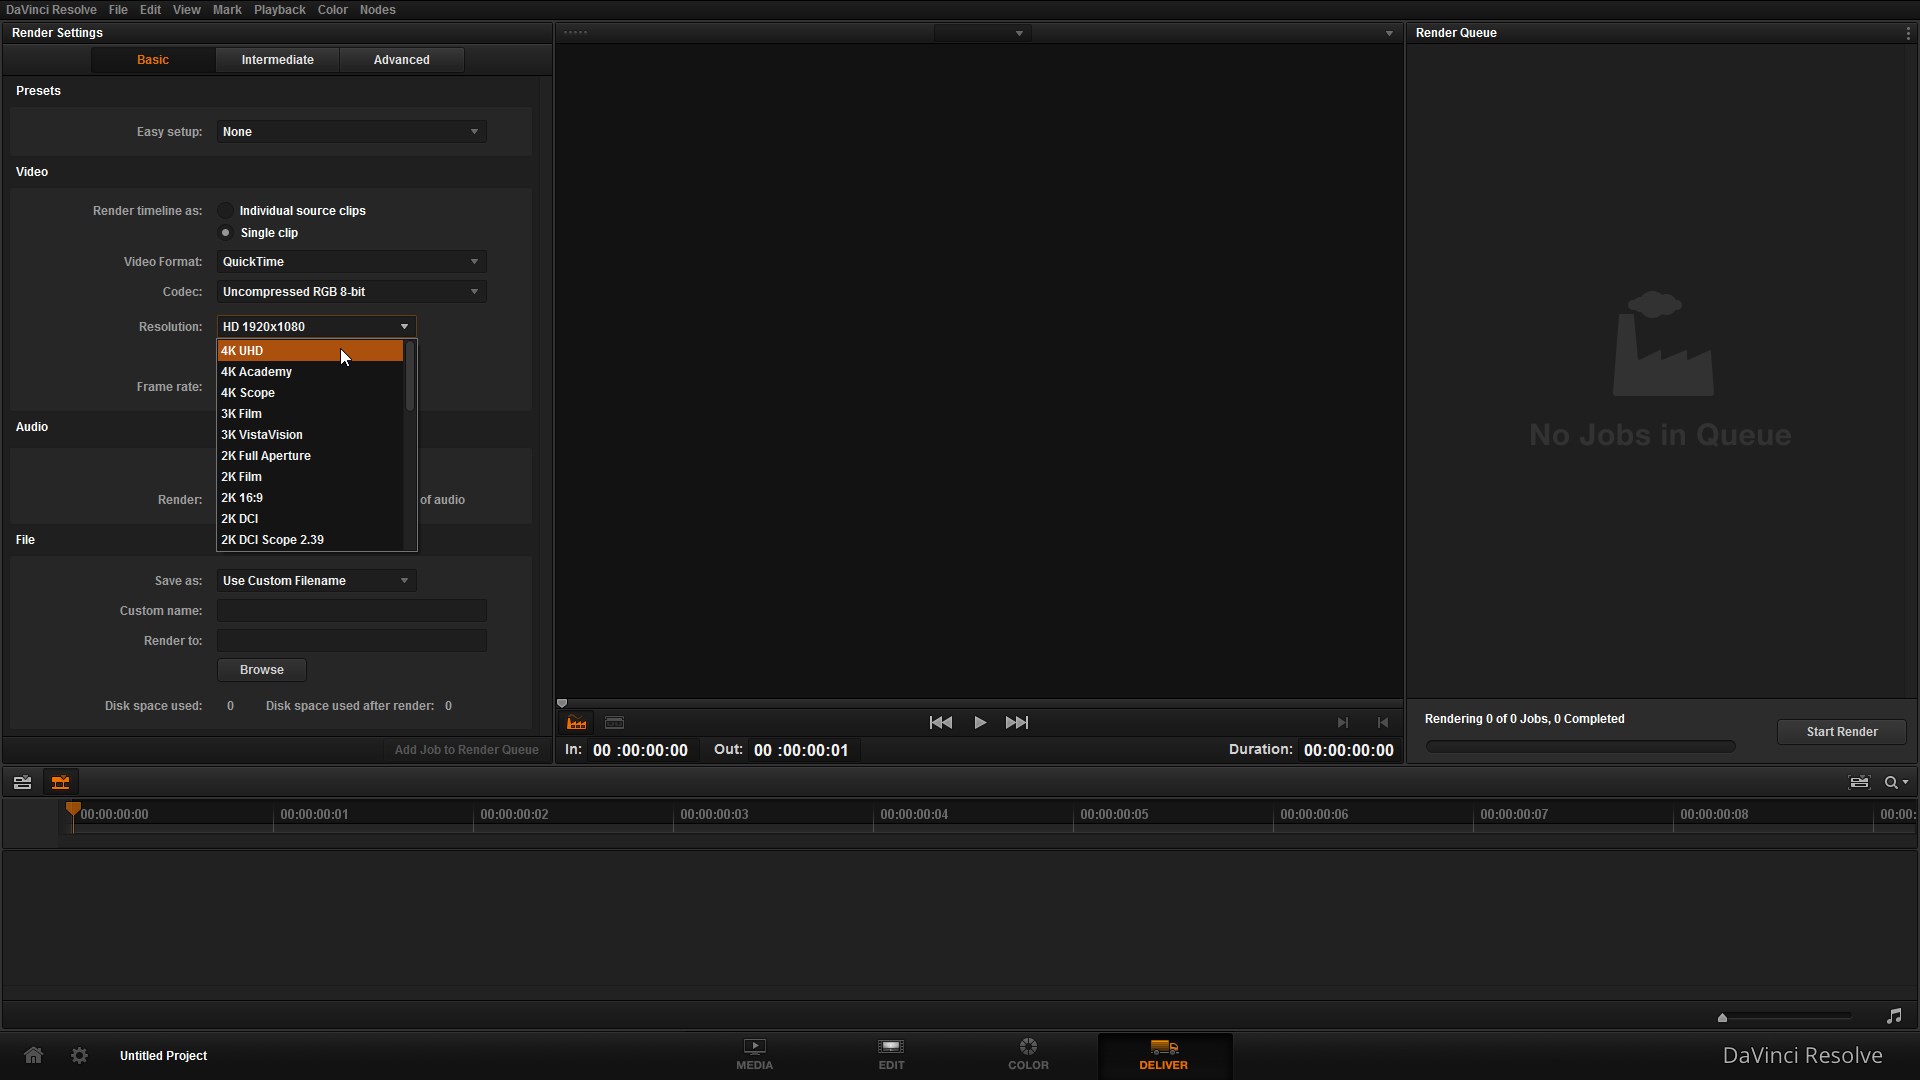Open Codec Uncompressed RGB 8-bit dropdown
Viewport: 1920px width, 1080px height.
pyautogui.click(x=351, y=292)
